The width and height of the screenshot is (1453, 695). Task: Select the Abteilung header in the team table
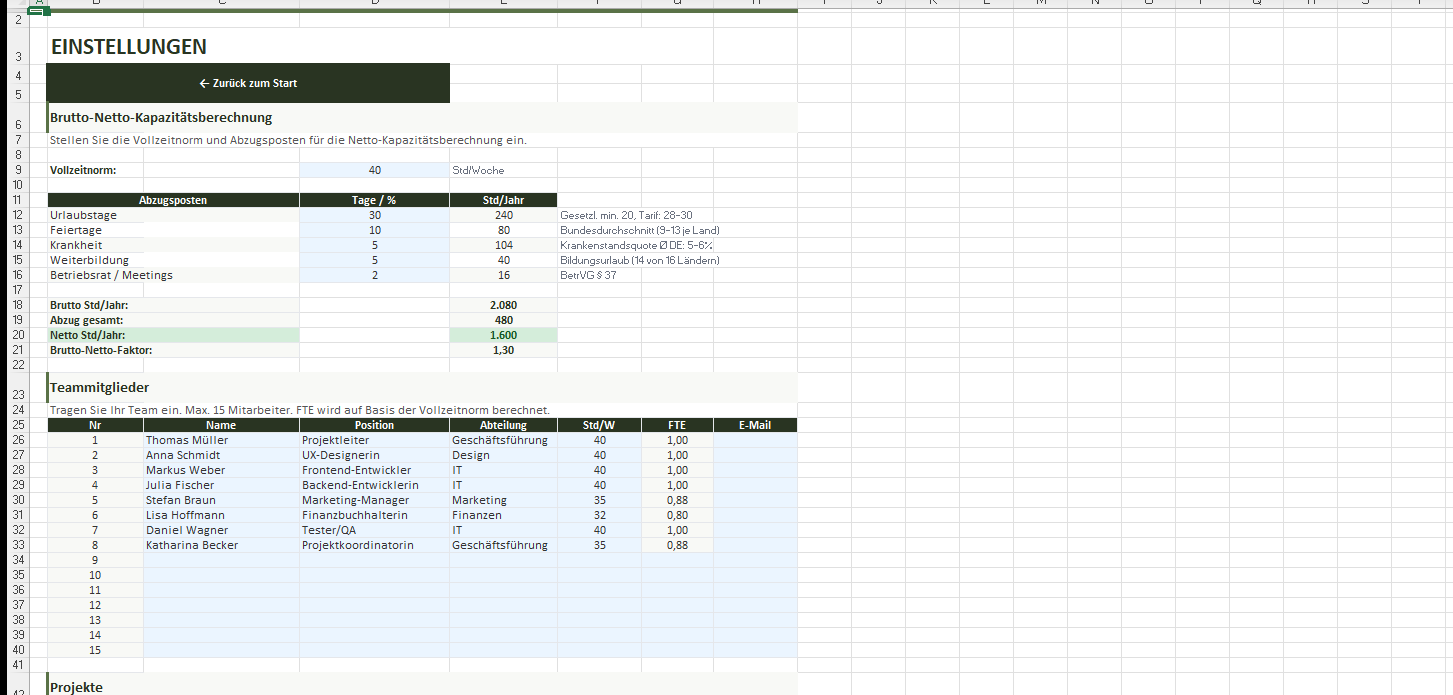(x=503, y=425)
